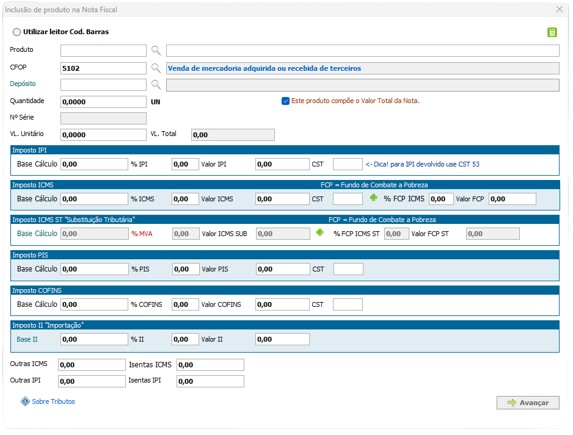
Task: Click green plus icon in Imposto ICMS
Action: click(373, 198)
